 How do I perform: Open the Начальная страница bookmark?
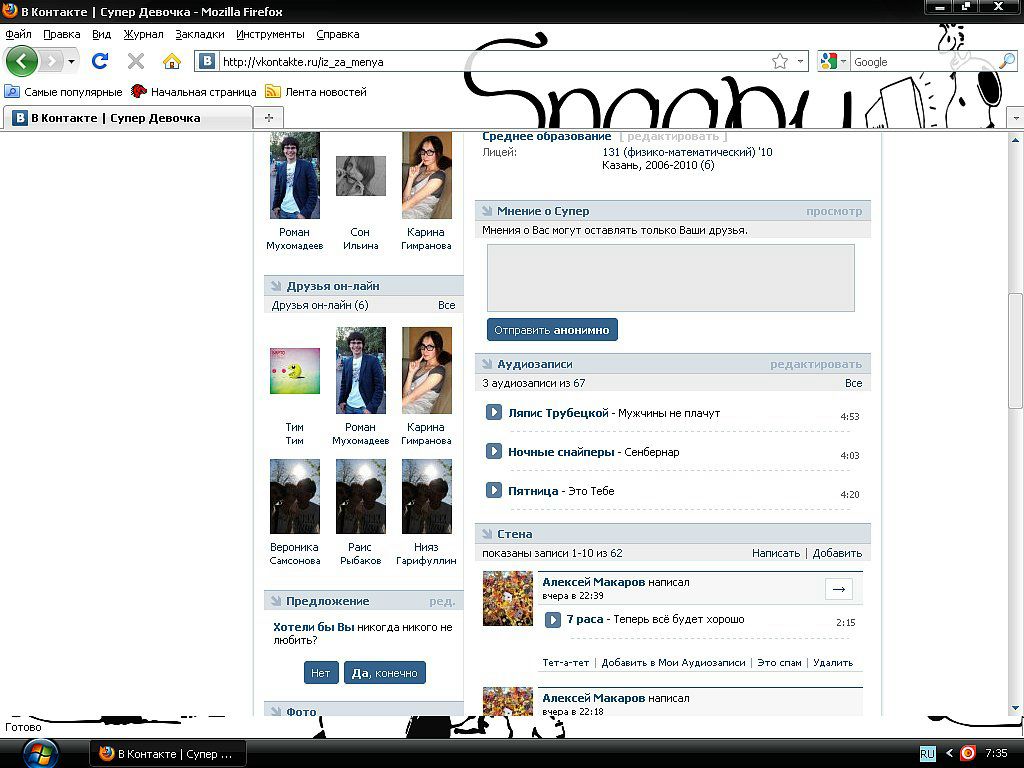click(193, 91)
